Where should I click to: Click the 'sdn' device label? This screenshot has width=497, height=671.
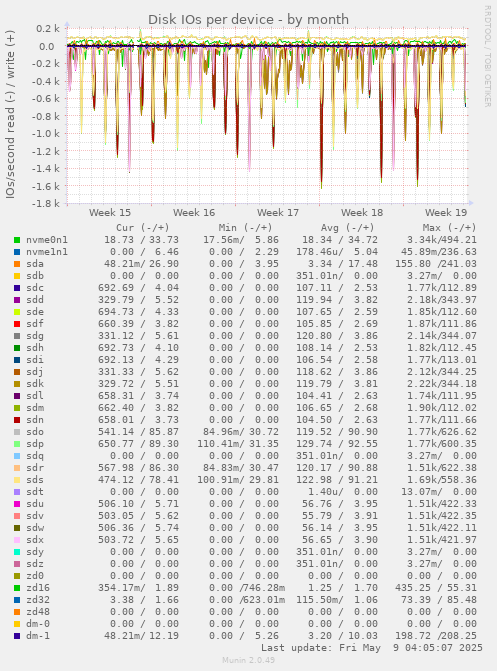point(35,420)
